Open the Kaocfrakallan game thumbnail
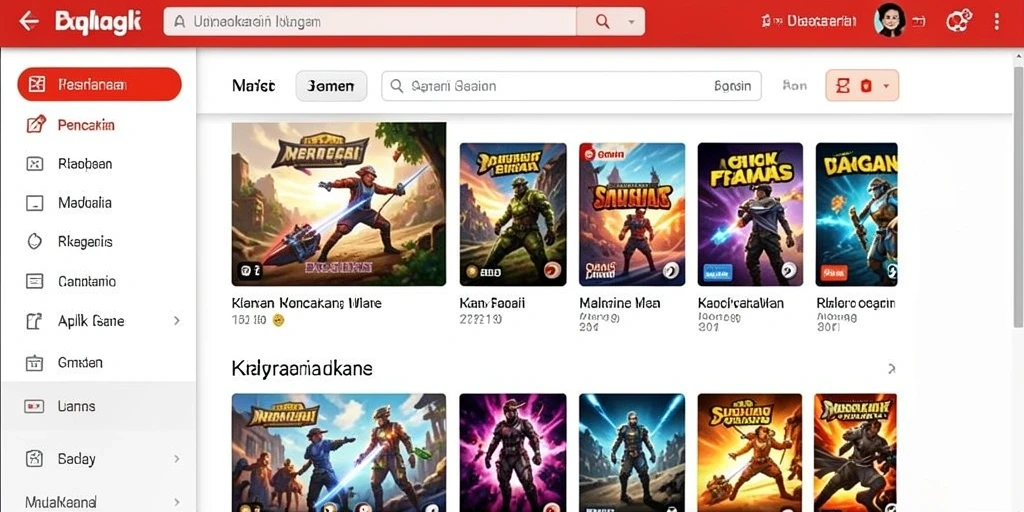 750,214
